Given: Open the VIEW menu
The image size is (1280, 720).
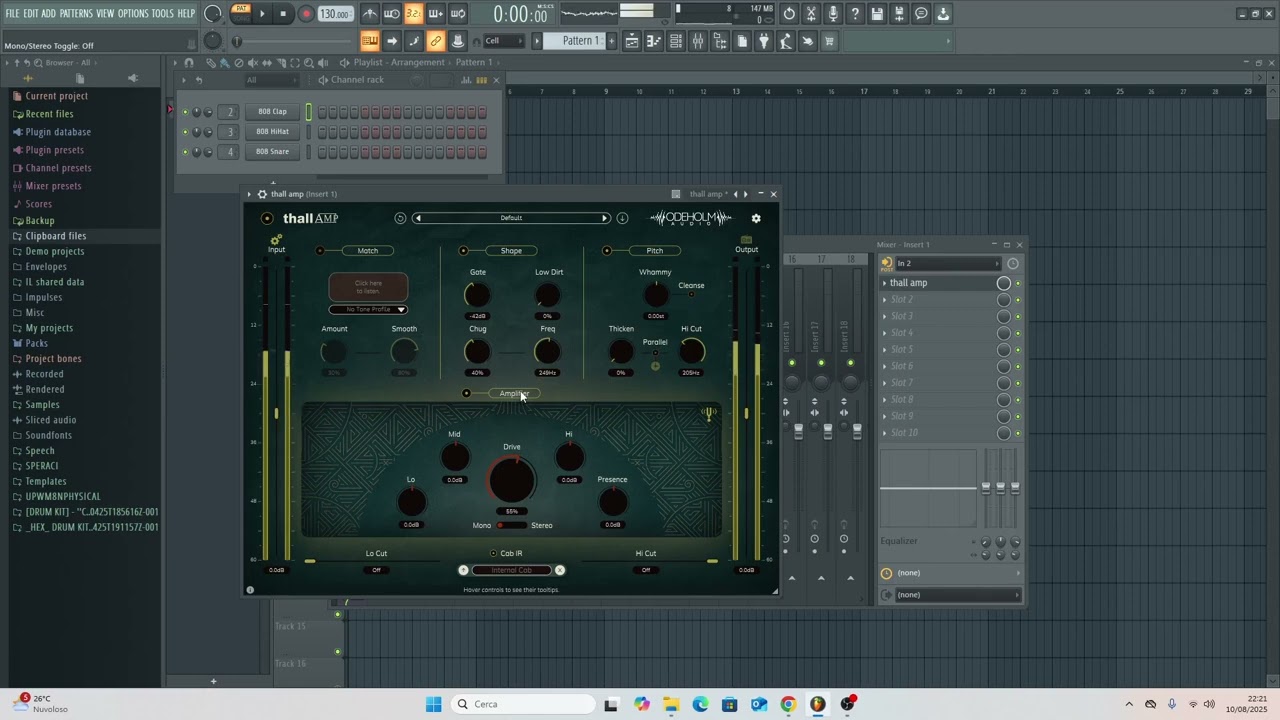Looking at the screenshot, I should pos(105,13).
